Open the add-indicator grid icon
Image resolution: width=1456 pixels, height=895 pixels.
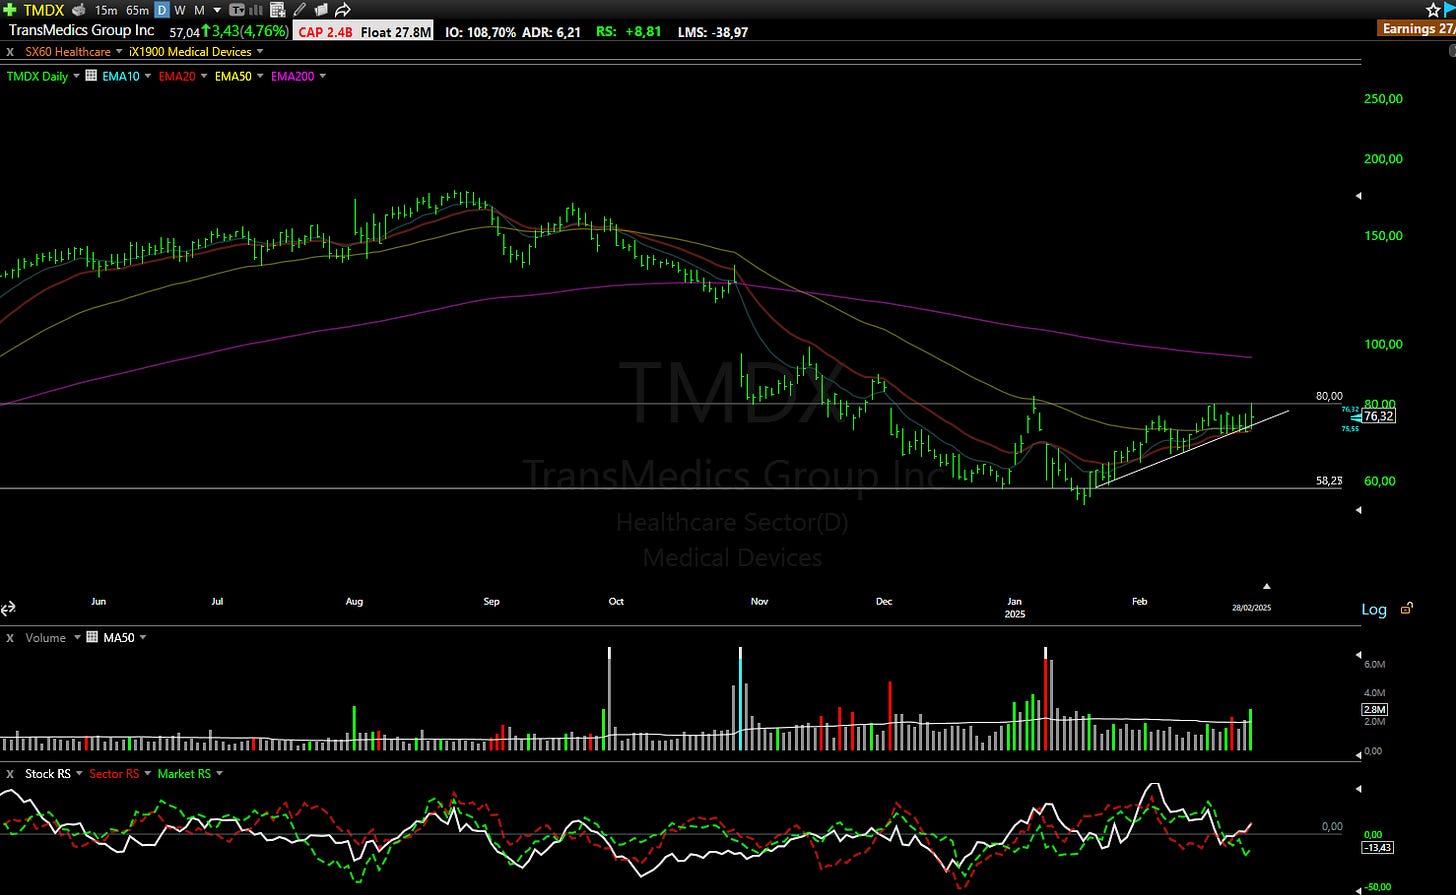point(278,10)
